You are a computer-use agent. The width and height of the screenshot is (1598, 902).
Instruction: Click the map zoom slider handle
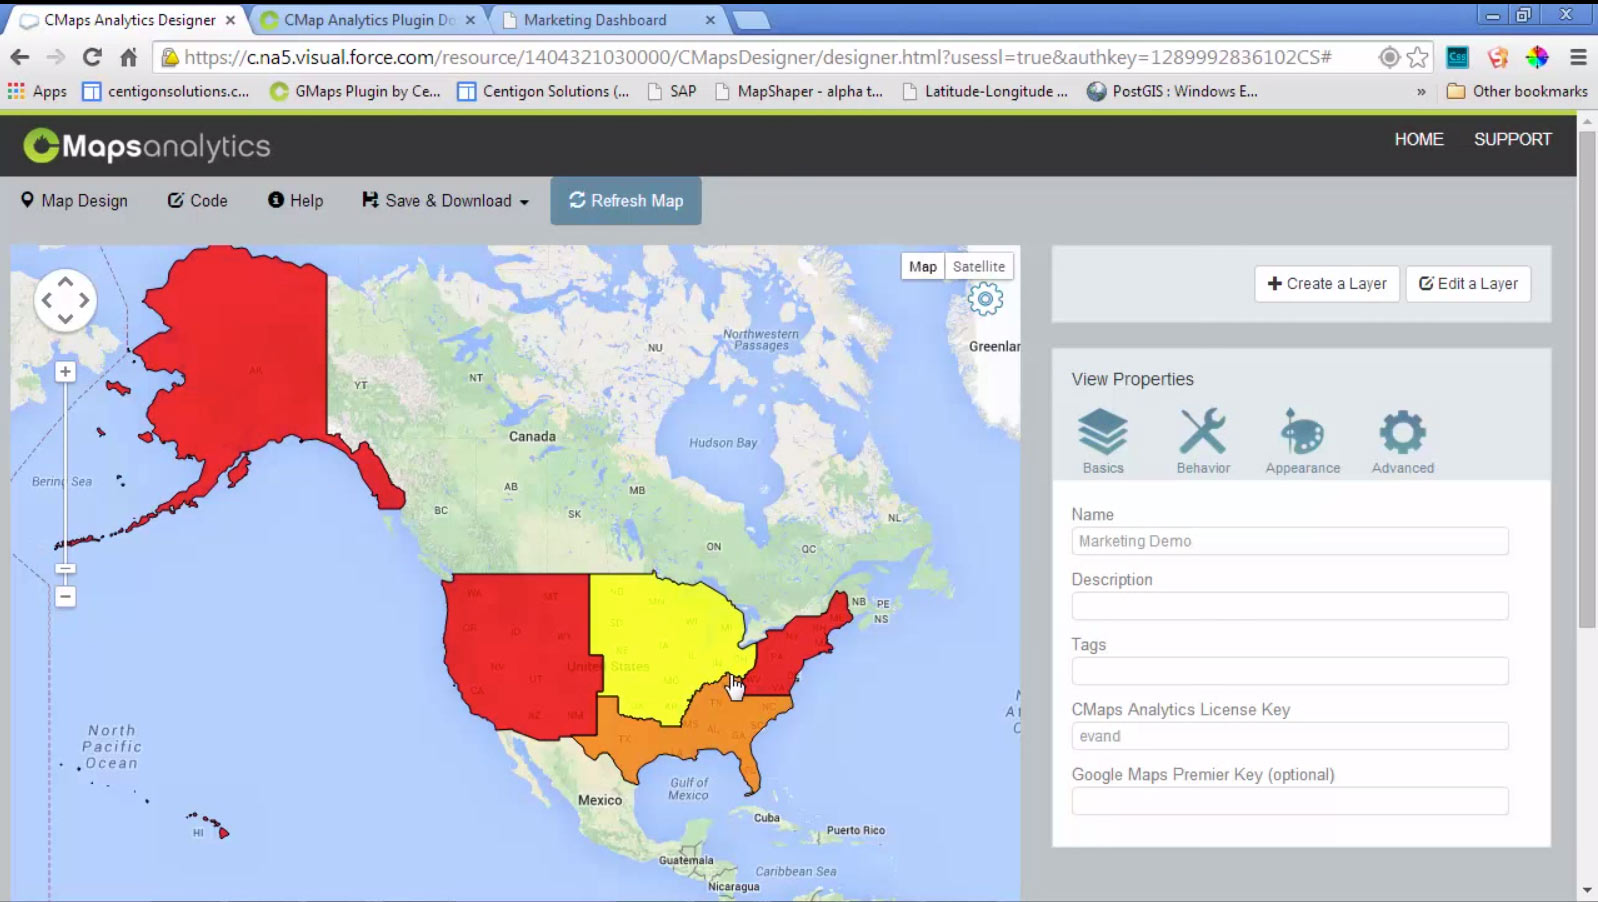point(65,569)
